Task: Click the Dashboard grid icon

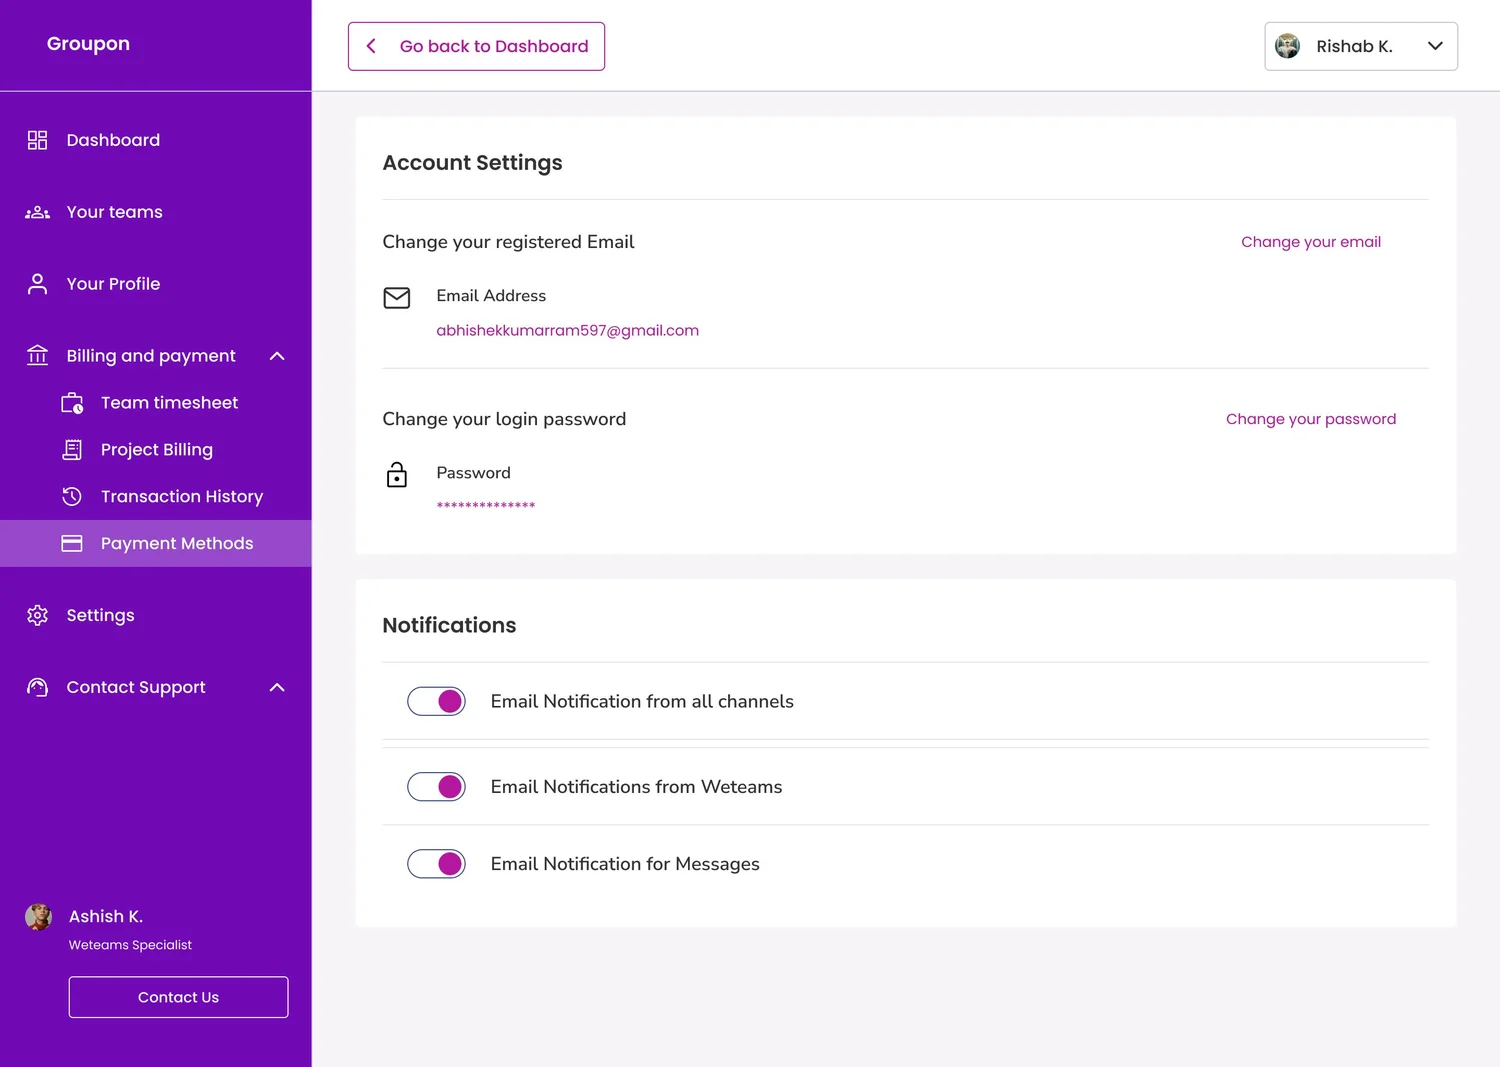Action: tap(37, 140)
